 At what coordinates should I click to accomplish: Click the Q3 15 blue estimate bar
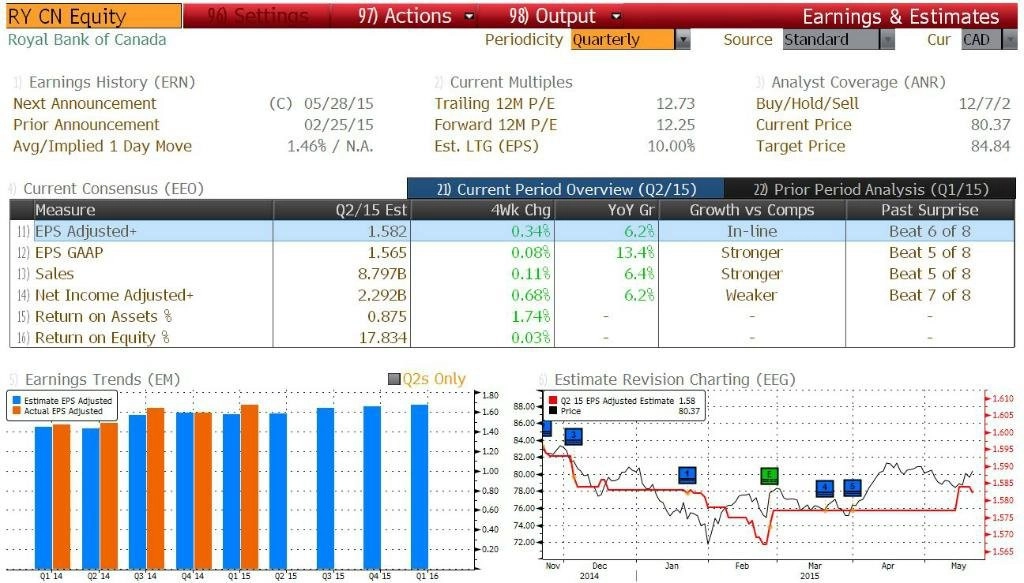(325, 488)
